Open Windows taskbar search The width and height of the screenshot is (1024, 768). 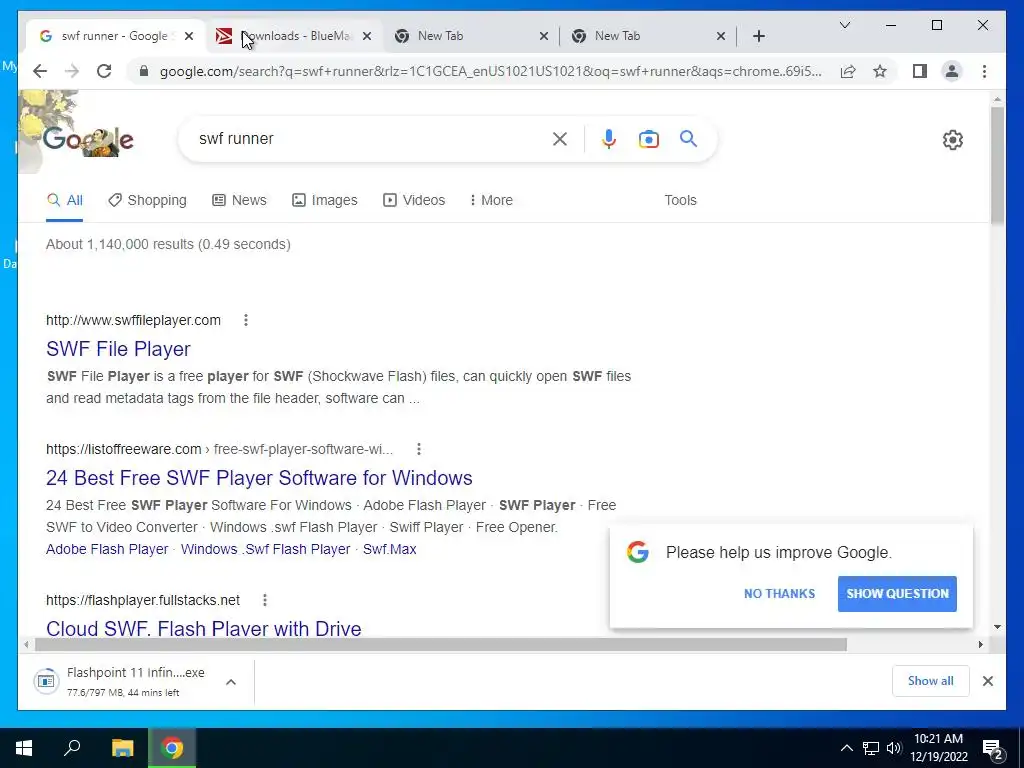click(72, 748)
